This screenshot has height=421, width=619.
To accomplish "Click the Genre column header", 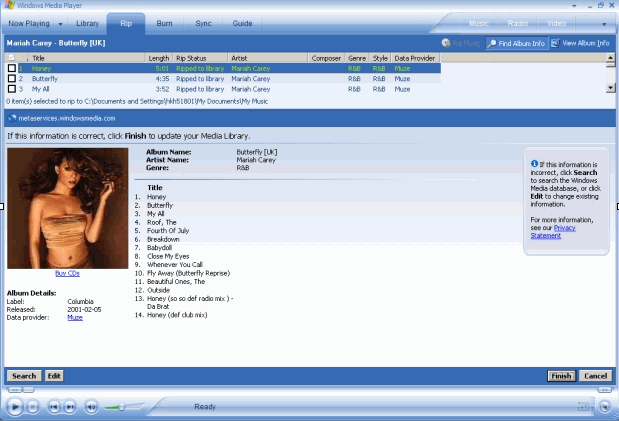I will (356, 58).
